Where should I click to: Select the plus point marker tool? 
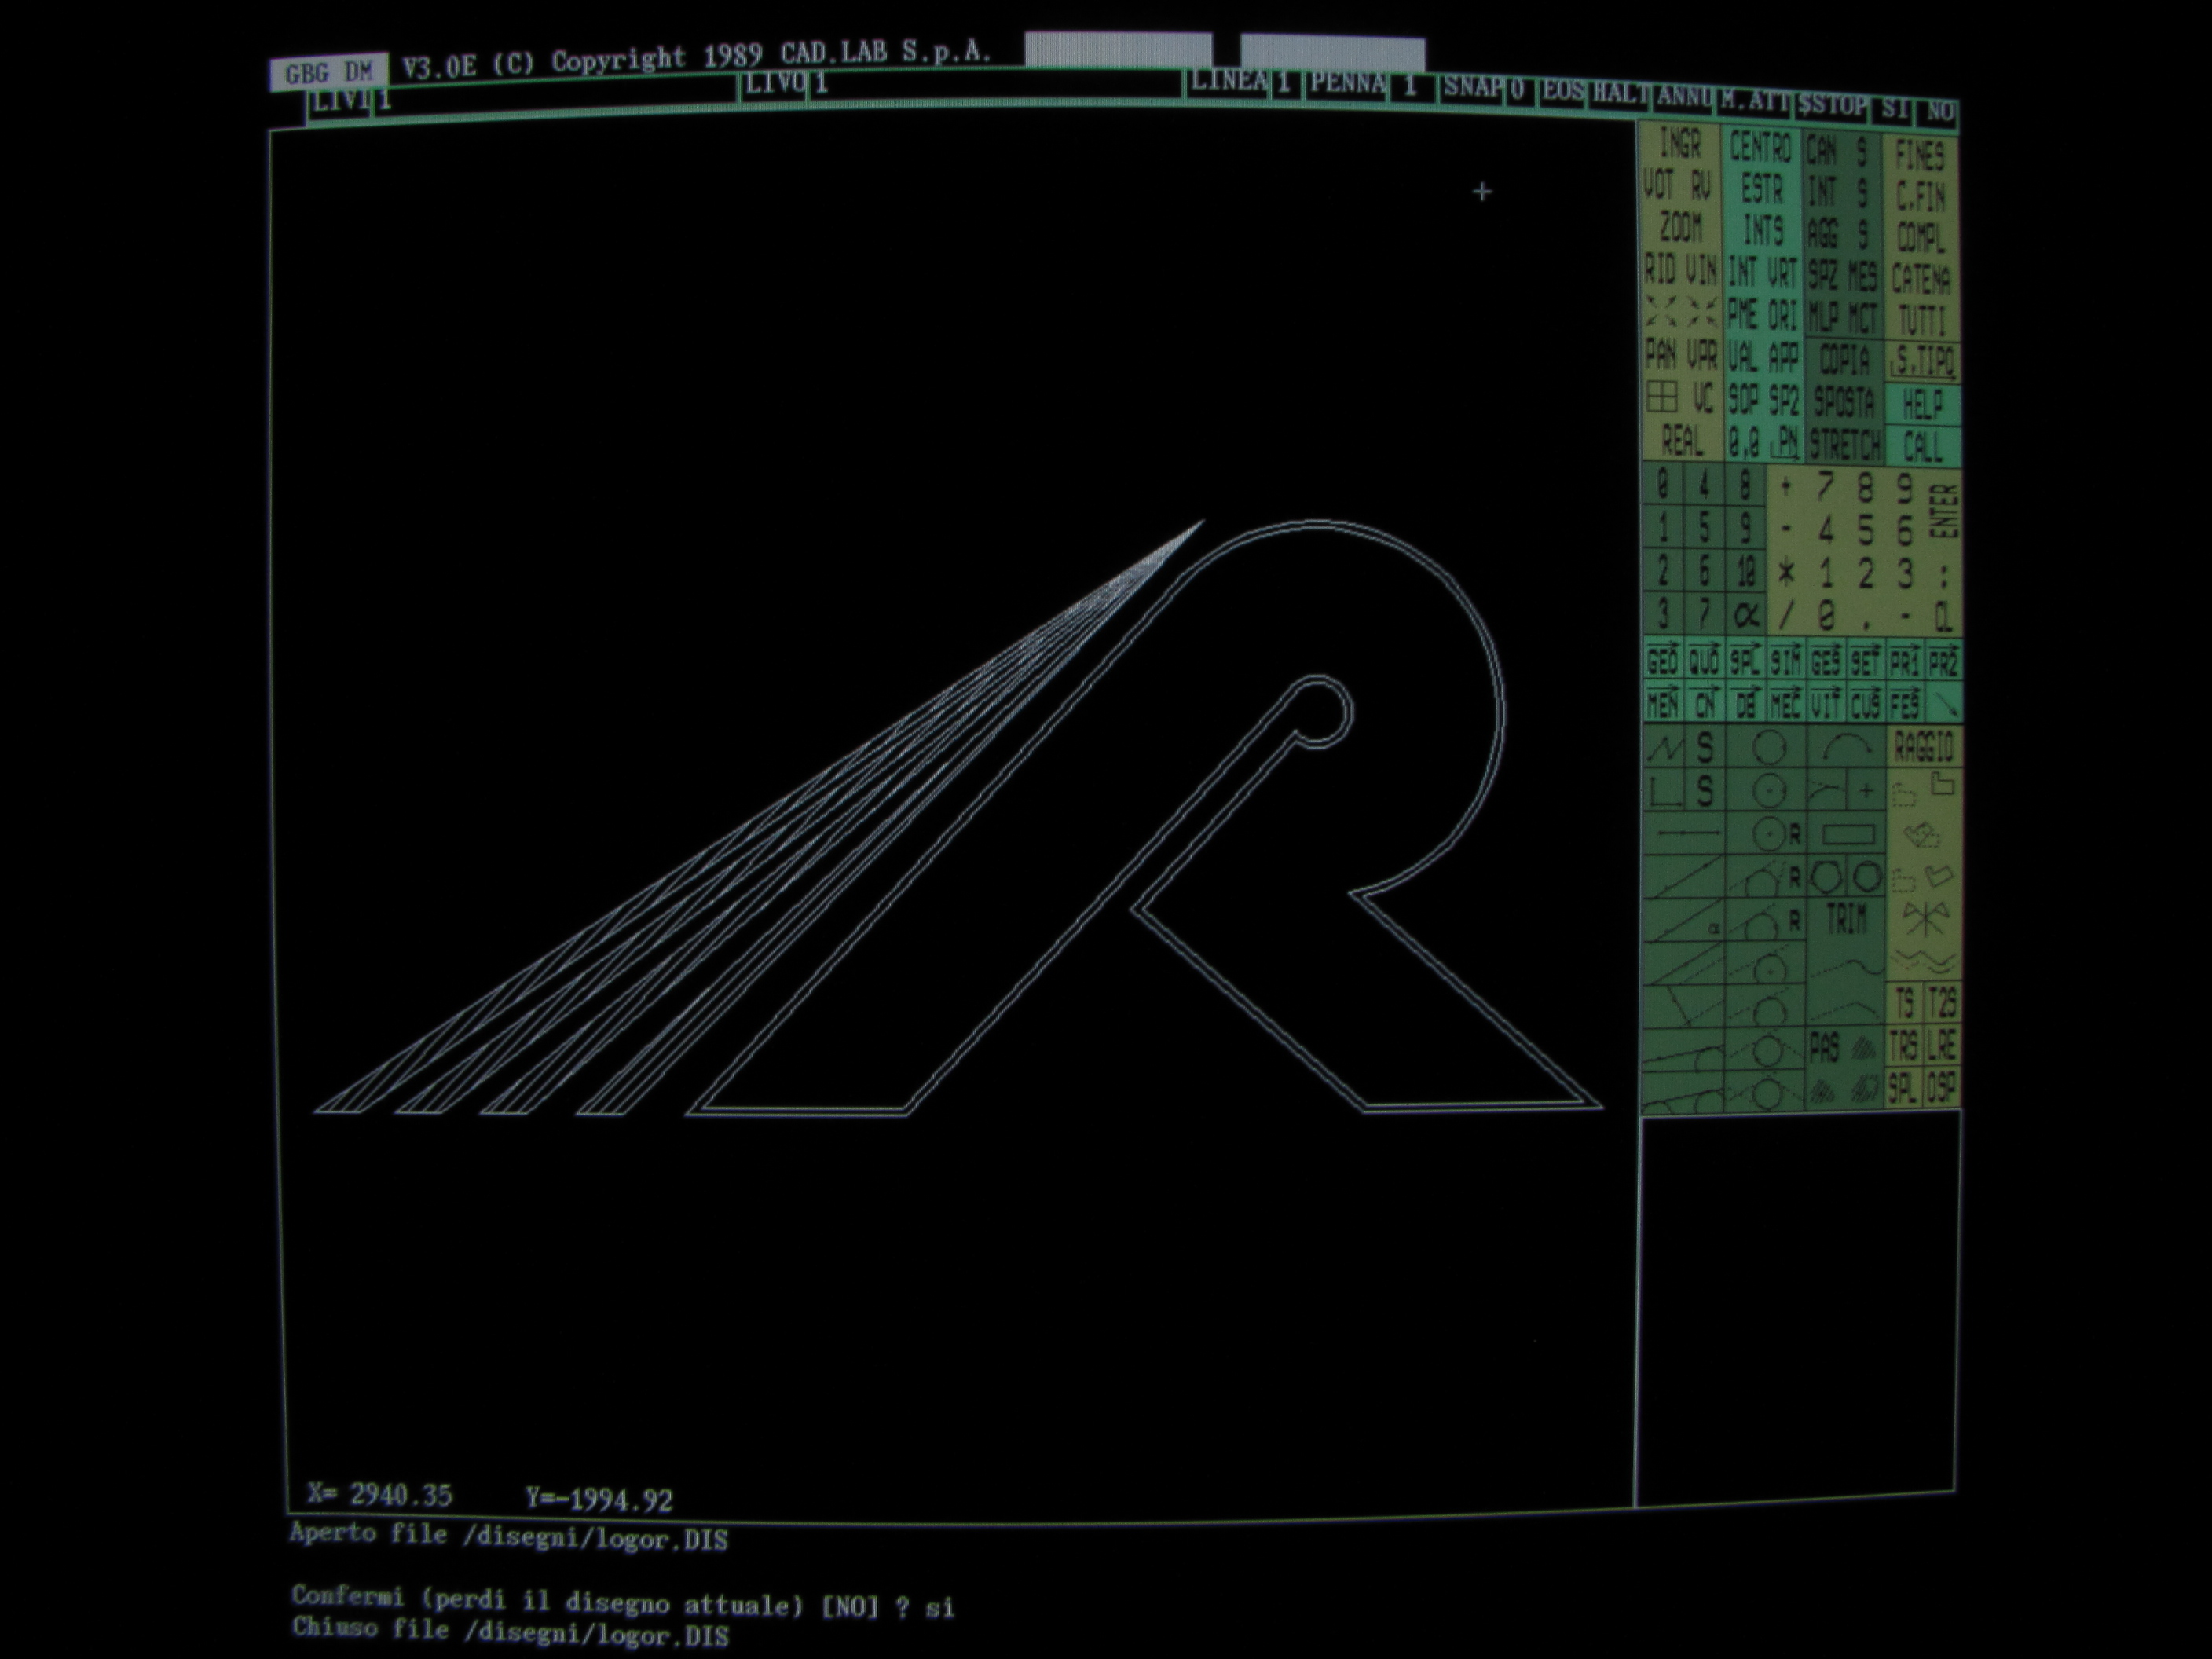click(1867, 790)
